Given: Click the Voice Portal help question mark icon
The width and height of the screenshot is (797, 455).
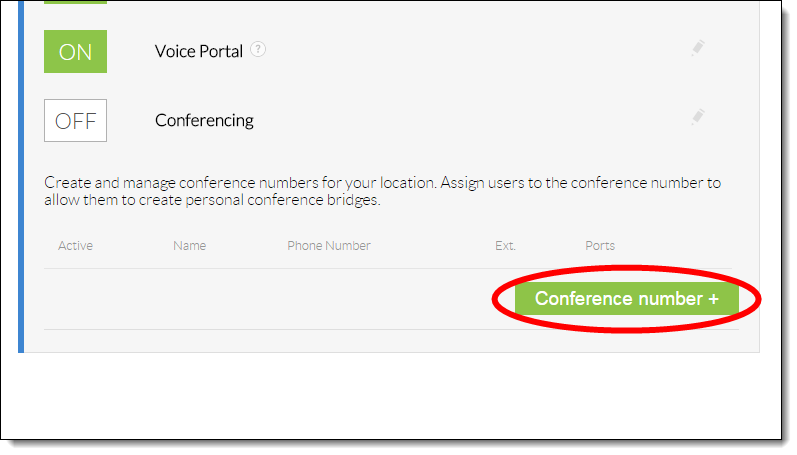Looking at the screenshot, I should click(x=258, y=49).
